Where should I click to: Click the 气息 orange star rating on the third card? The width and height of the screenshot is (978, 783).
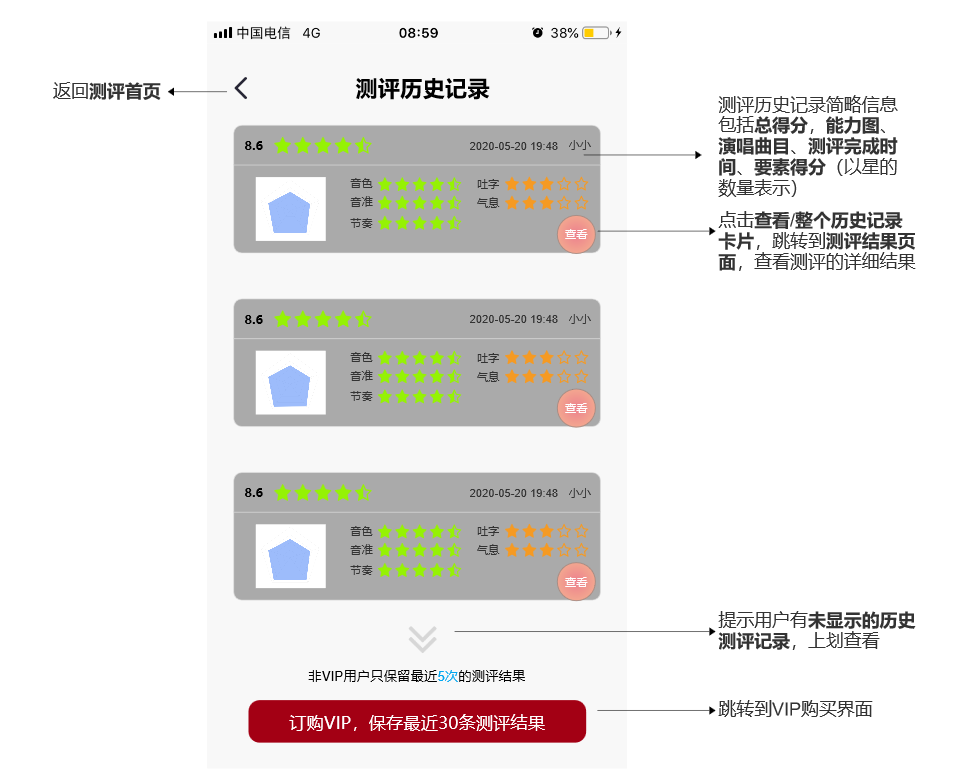546,550
